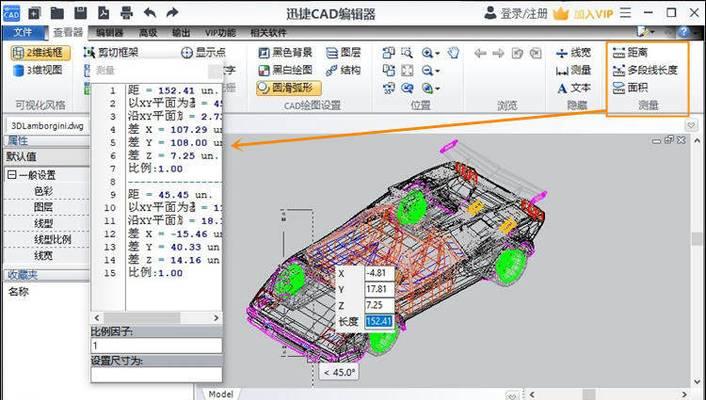706x400 pixels.
Task: Click the X coordinate field showing -4.81
Action: pos(379,273)
